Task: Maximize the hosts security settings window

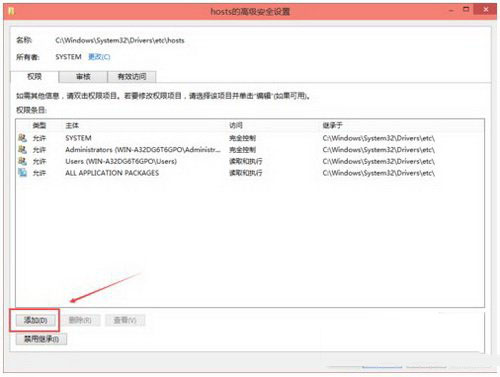Action: tap(466, 10)
